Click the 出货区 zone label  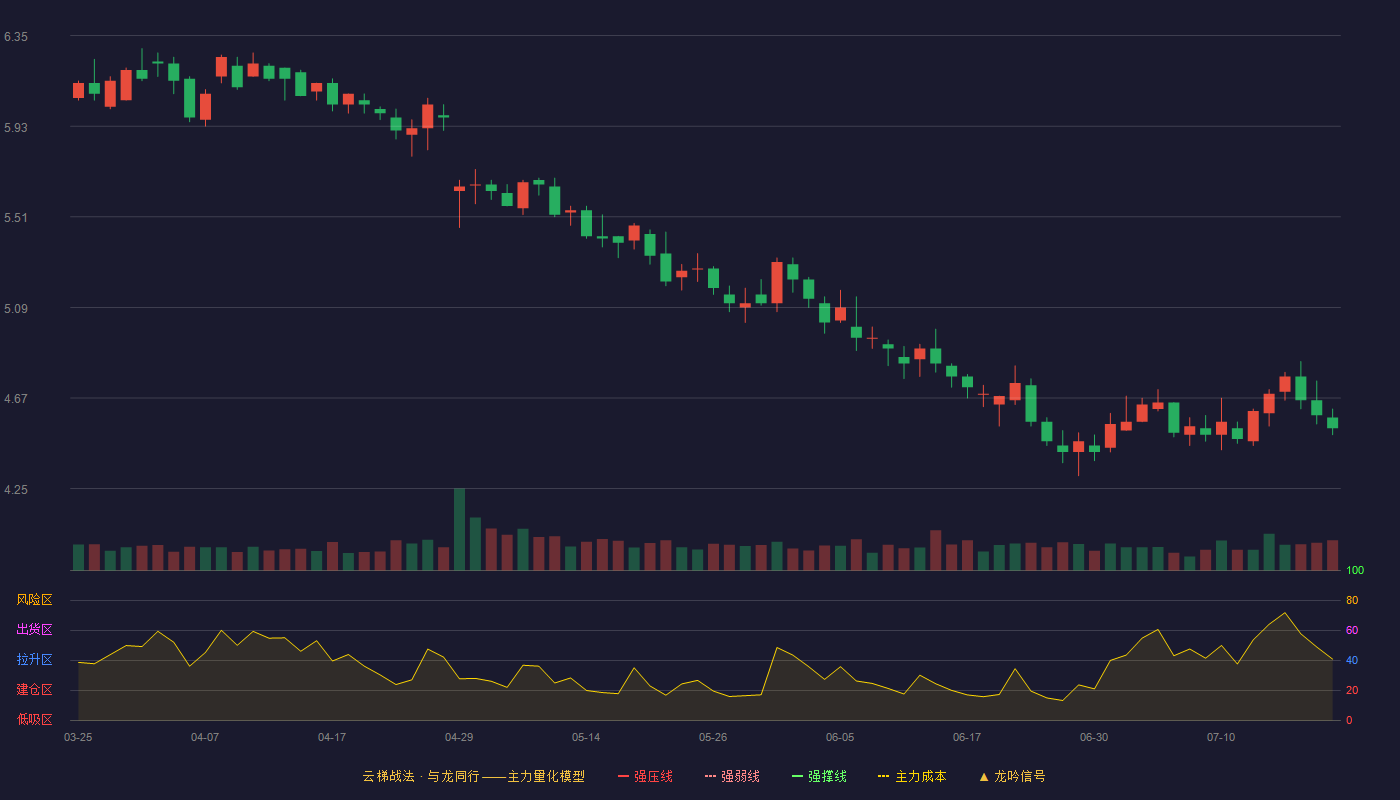tap(34, 630)
